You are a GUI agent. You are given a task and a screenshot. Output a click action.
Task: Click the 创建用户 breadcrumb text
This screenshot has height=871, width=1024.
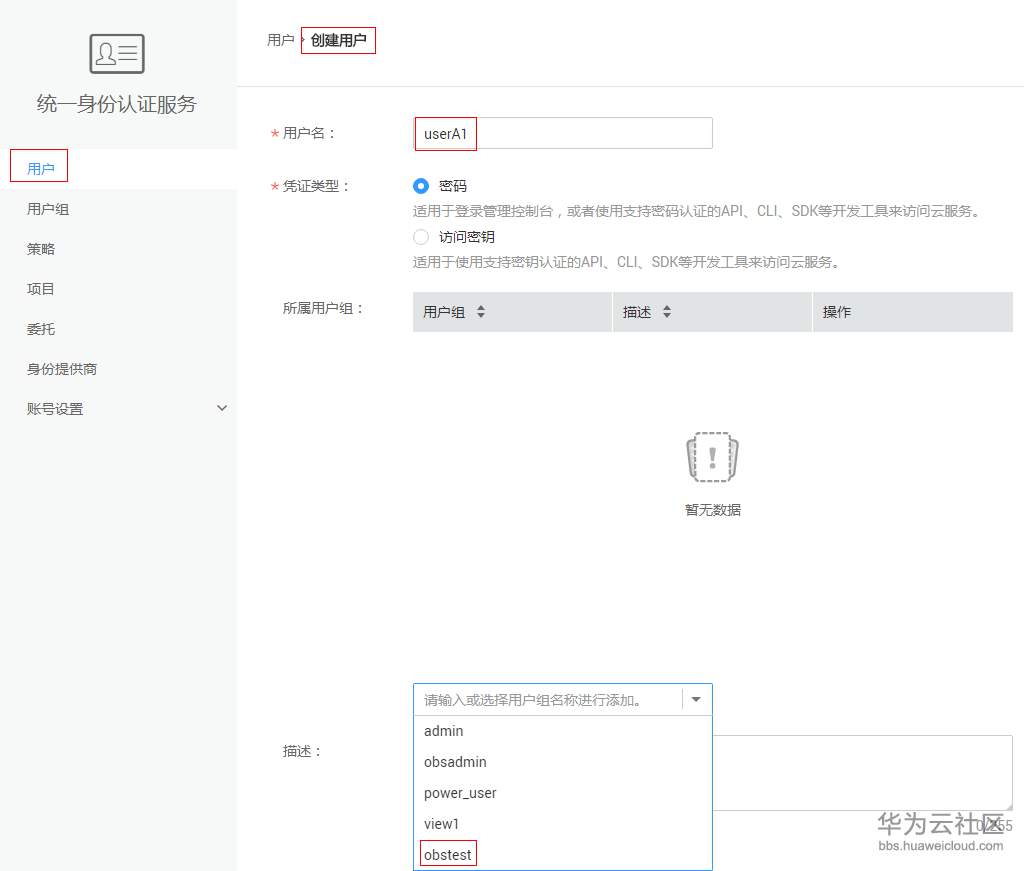coord(338,40)
